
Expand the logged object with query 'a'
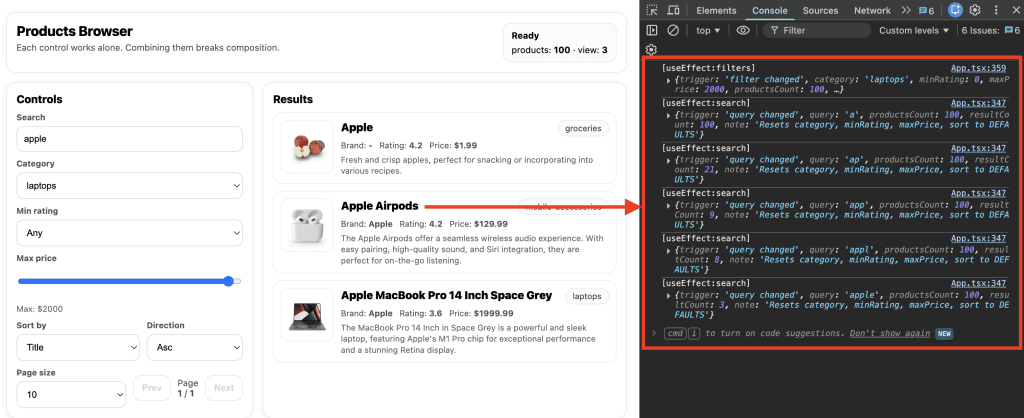[668, 115]
